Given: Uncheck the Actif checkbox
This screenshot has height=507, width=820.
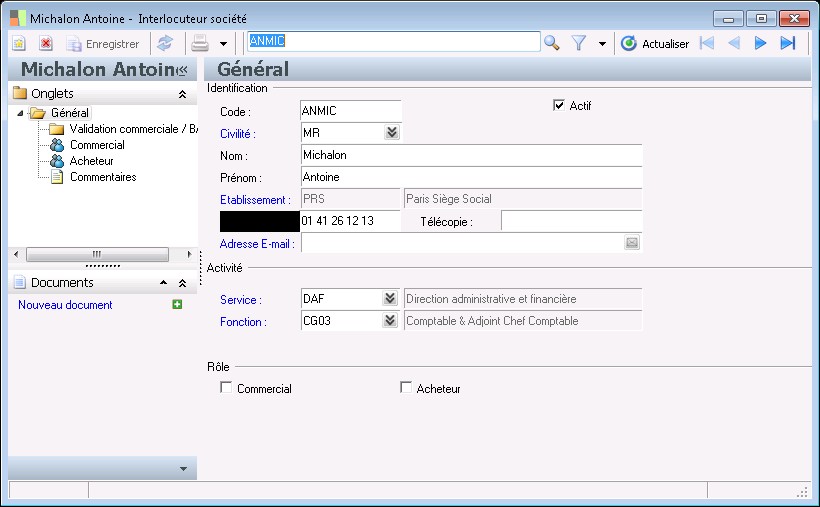Looking at the screenshot, I should point(559,105).
